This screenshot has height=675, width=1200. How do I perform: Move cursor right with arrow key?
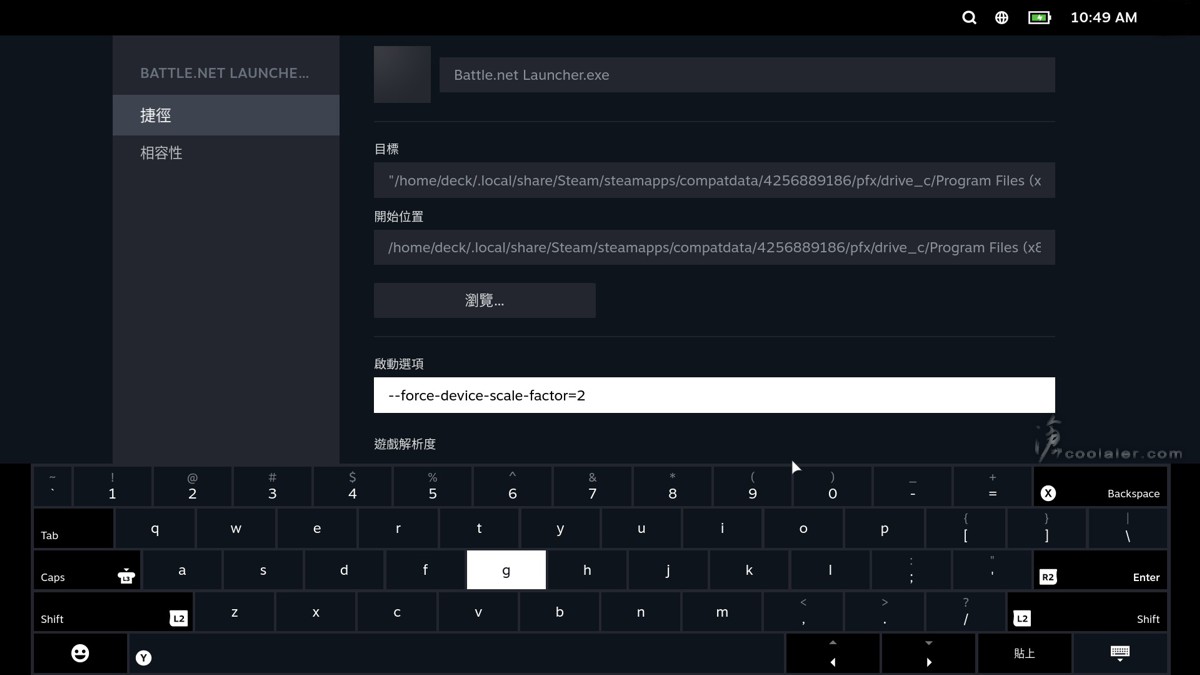pyautogui.click(x=928, y=653)
